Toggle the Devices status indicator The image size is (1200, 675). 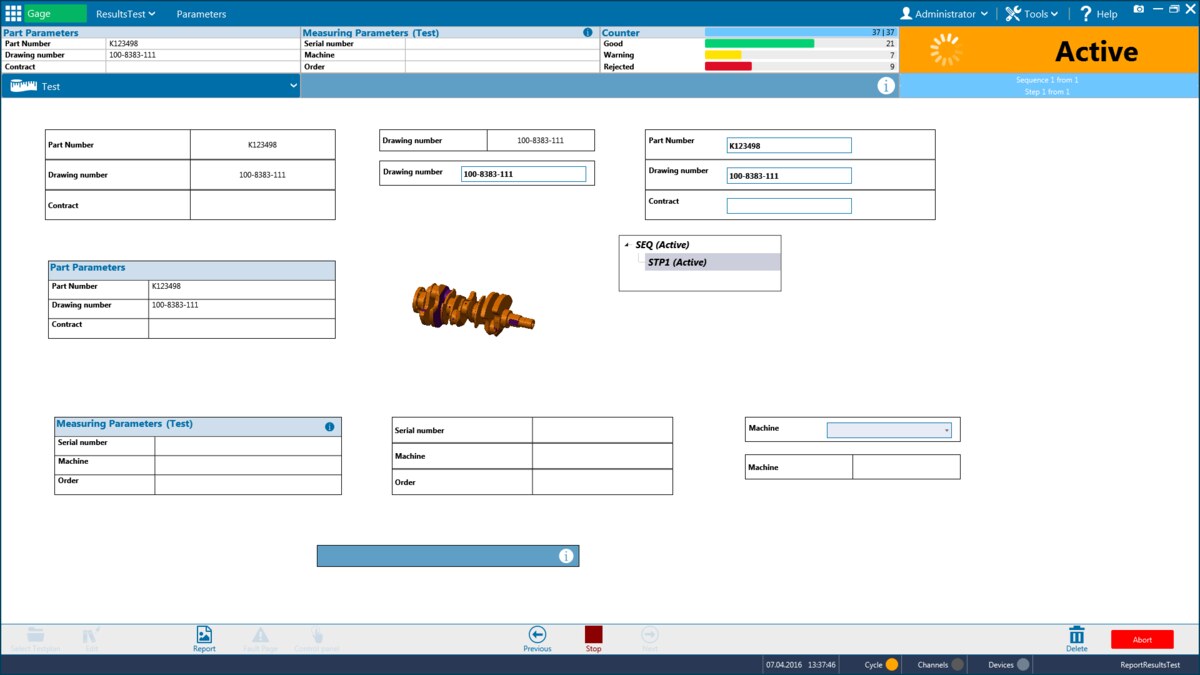1025,663
